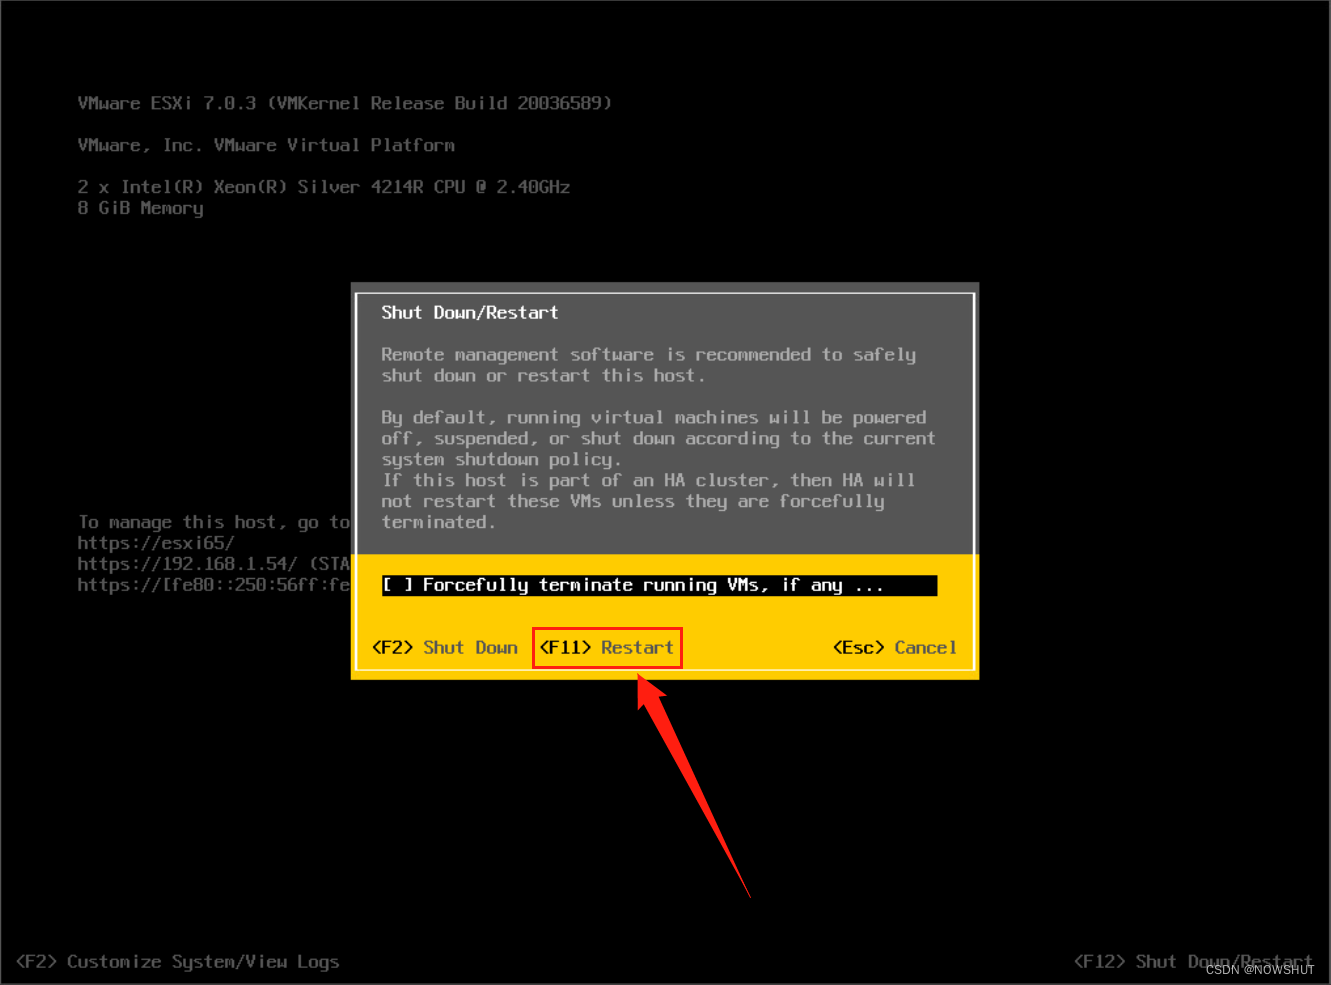Click the https://esxi65/ management URL
The height and width of the screenshot is (985, 1331).
pyautogui.click(x=156, y=543)
